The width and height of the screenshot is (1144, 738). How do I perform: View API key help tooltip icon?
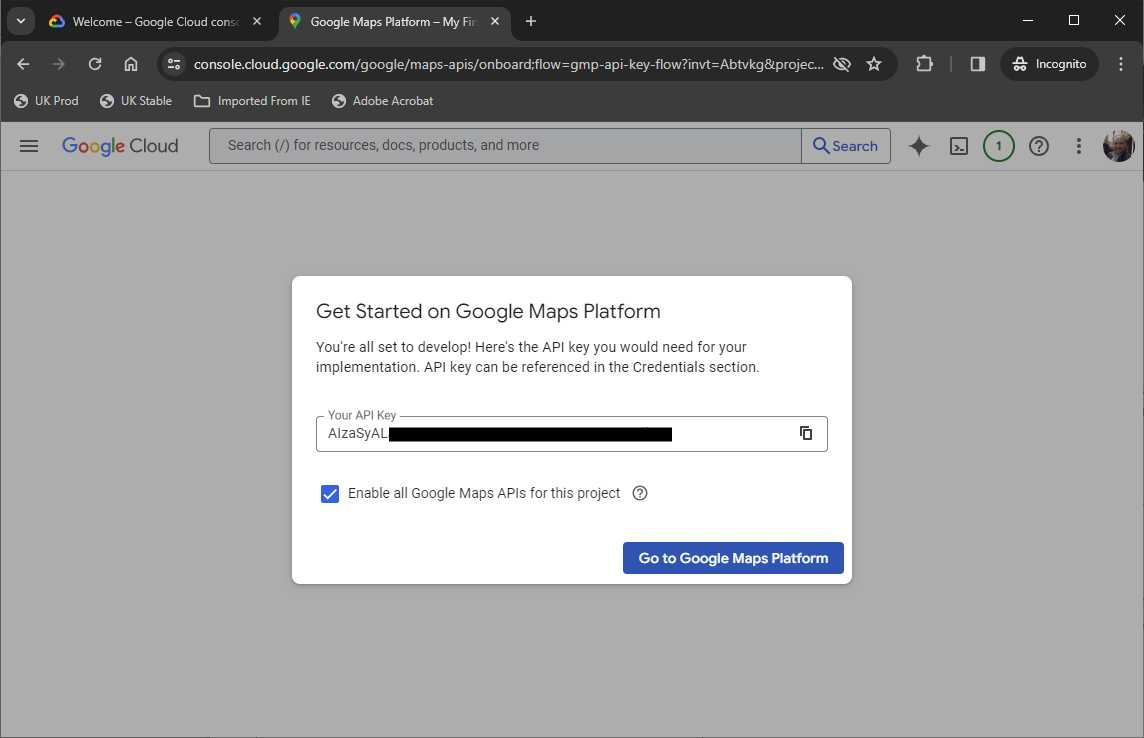pos(640,493)
